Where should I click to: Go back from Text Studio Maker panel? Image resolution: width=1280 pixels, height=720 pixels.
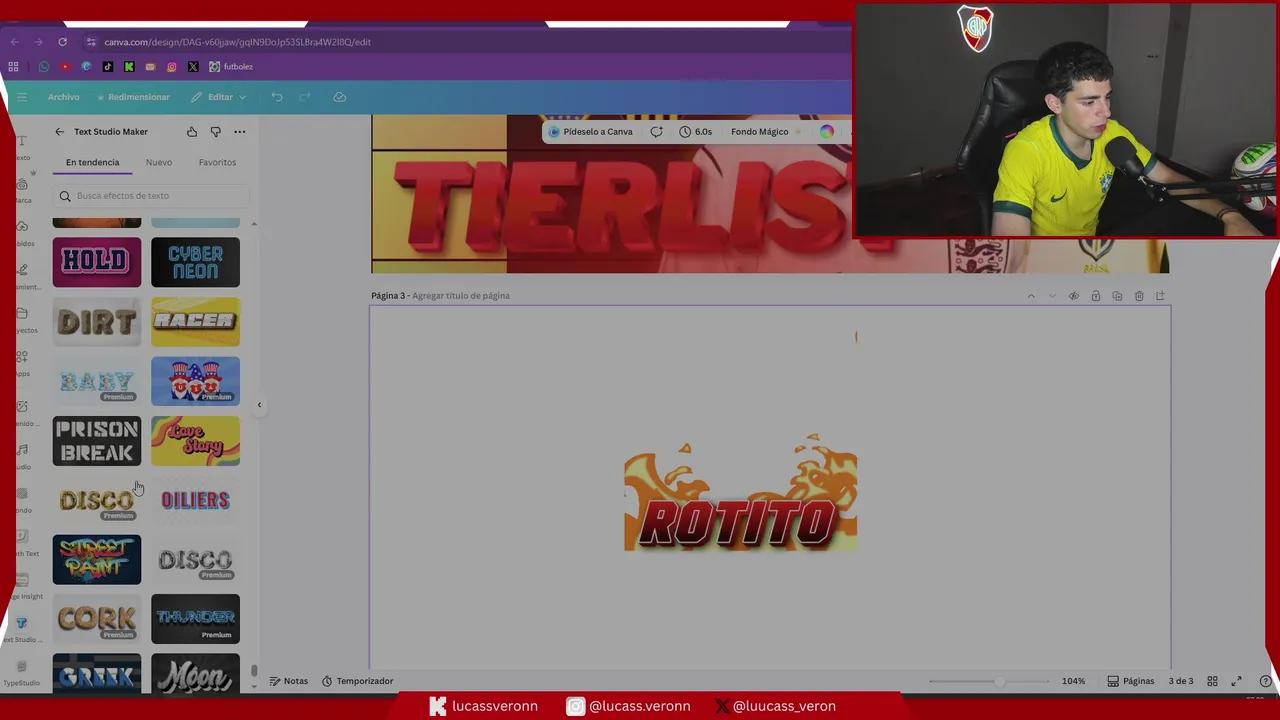click(59, 132)
